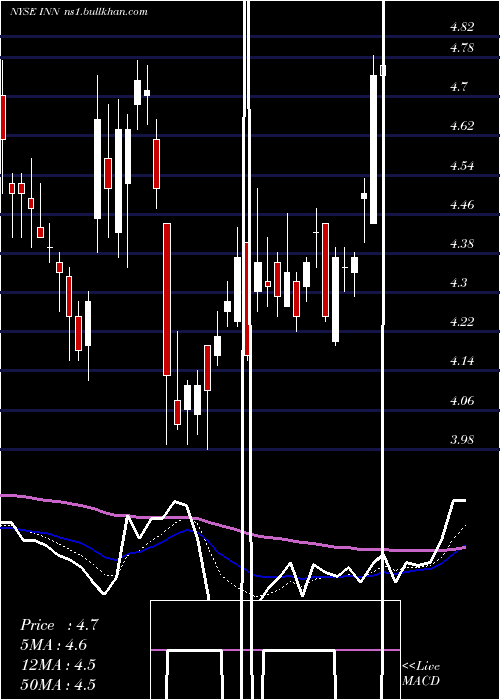500x700 pixels.
Task: Click the 4.46 price axis label
Action: click(x=462, y=205)
